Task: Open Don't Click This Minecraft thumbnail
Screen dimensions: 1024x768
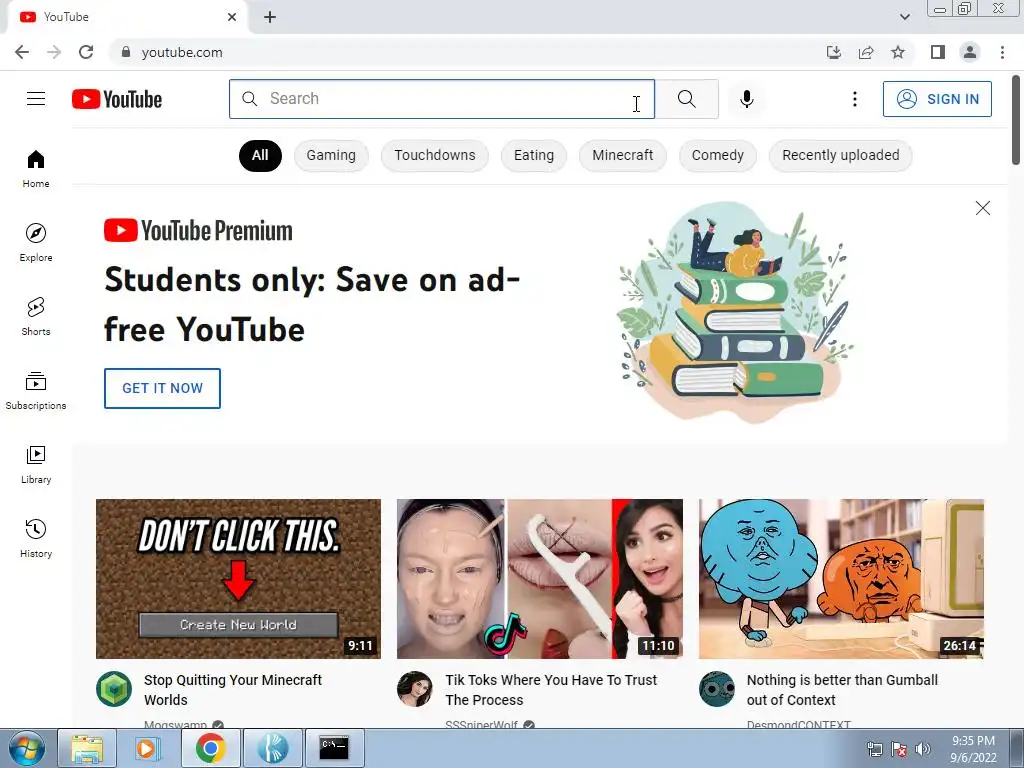Action: click(238, 579)
